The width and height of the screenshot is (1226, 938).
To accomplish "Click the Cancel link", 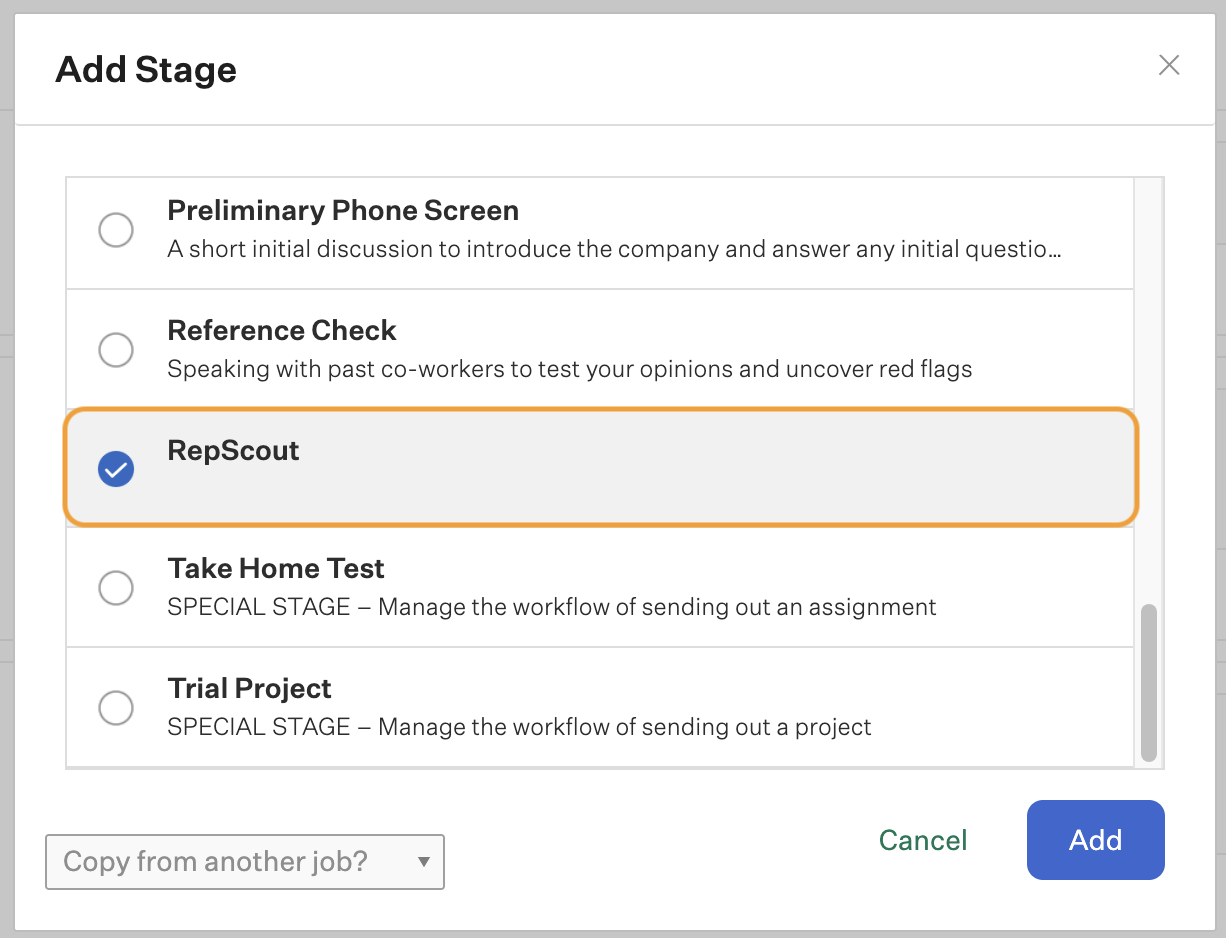I will (x=923, y=840).
